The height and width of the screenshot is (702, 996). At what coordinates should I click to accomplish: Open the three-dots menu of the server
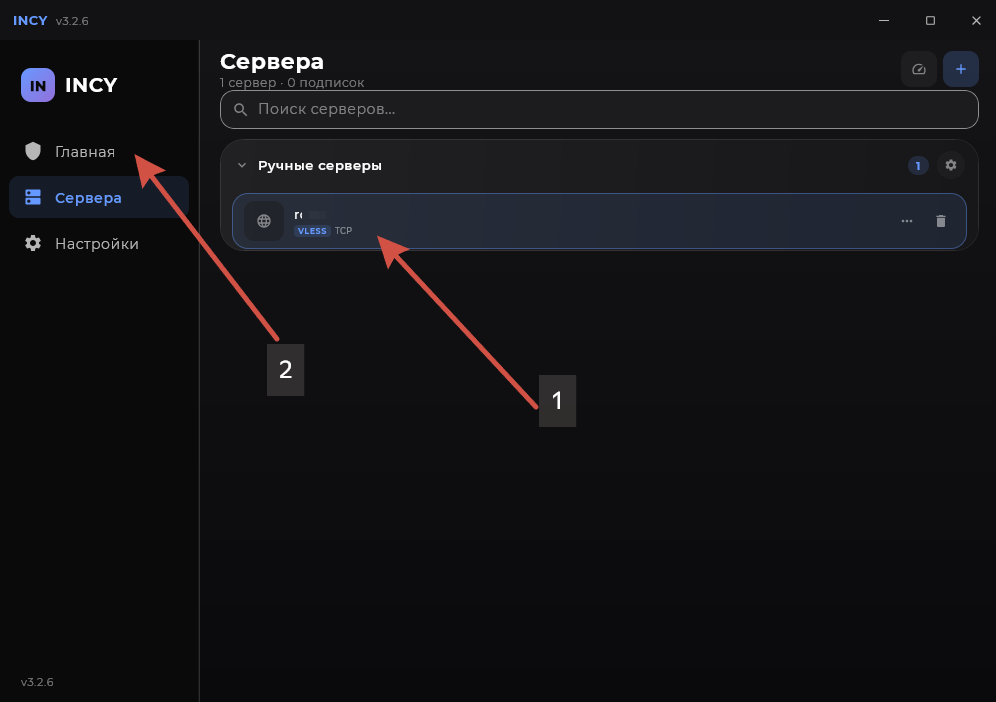906,221
